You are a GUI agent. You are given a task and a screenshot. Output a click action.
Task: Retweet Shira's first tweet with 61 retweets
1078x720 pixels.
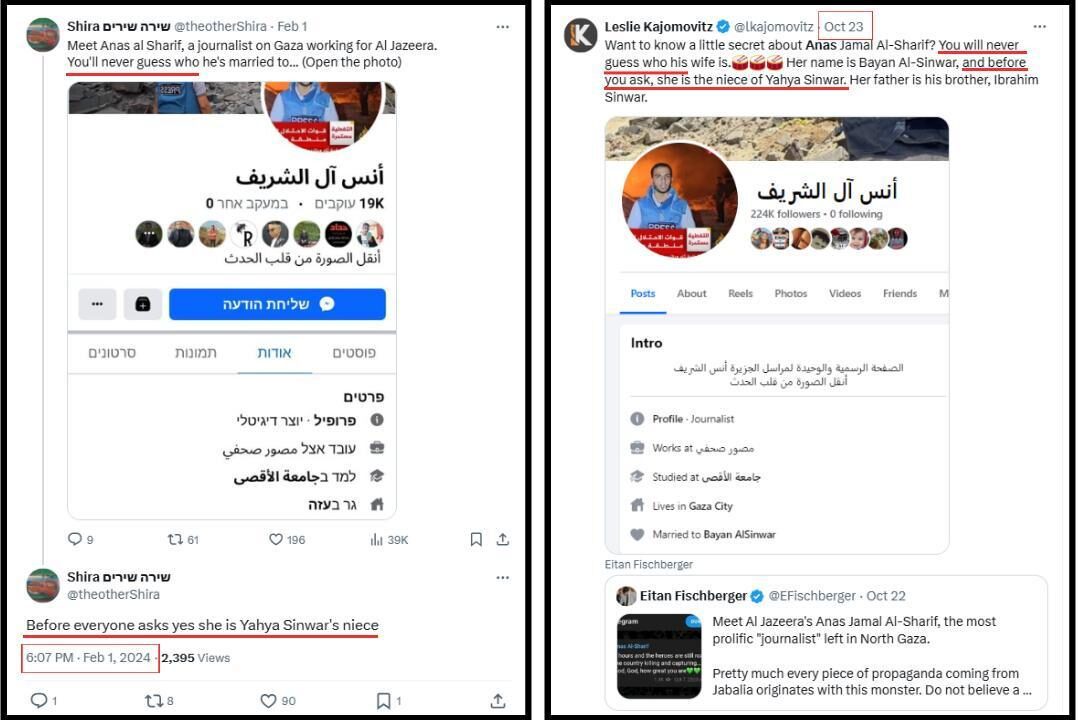(175, 539)
